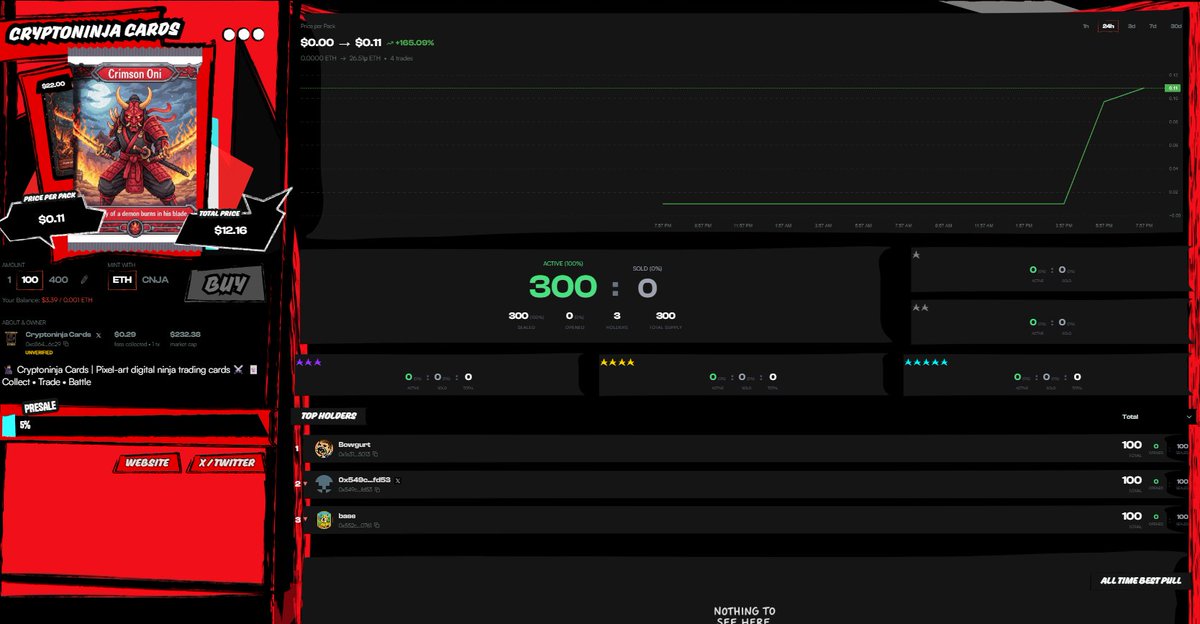
Task: Open the Cryptoninja Cards owner name link
Action: pyautogui.click(x=59, y=334)
